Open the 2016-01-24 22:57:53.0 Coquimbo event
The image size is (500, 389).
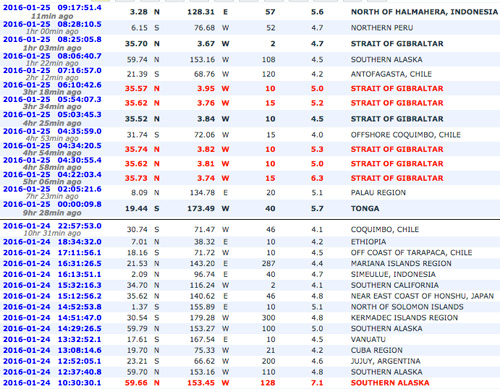52,226
